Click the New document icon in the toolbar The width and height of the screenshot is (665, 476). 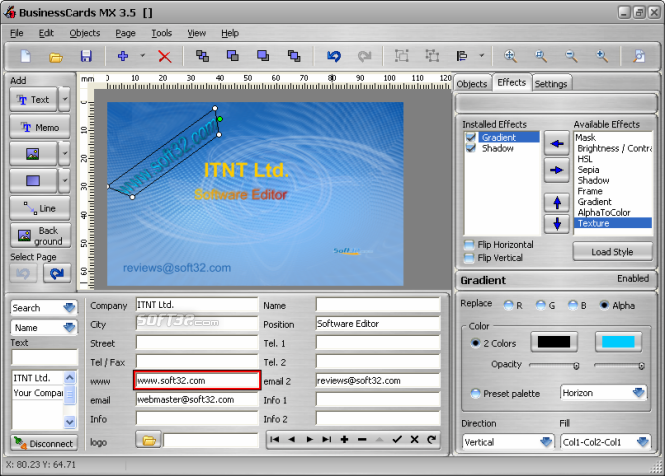click(x=25, y=56)
